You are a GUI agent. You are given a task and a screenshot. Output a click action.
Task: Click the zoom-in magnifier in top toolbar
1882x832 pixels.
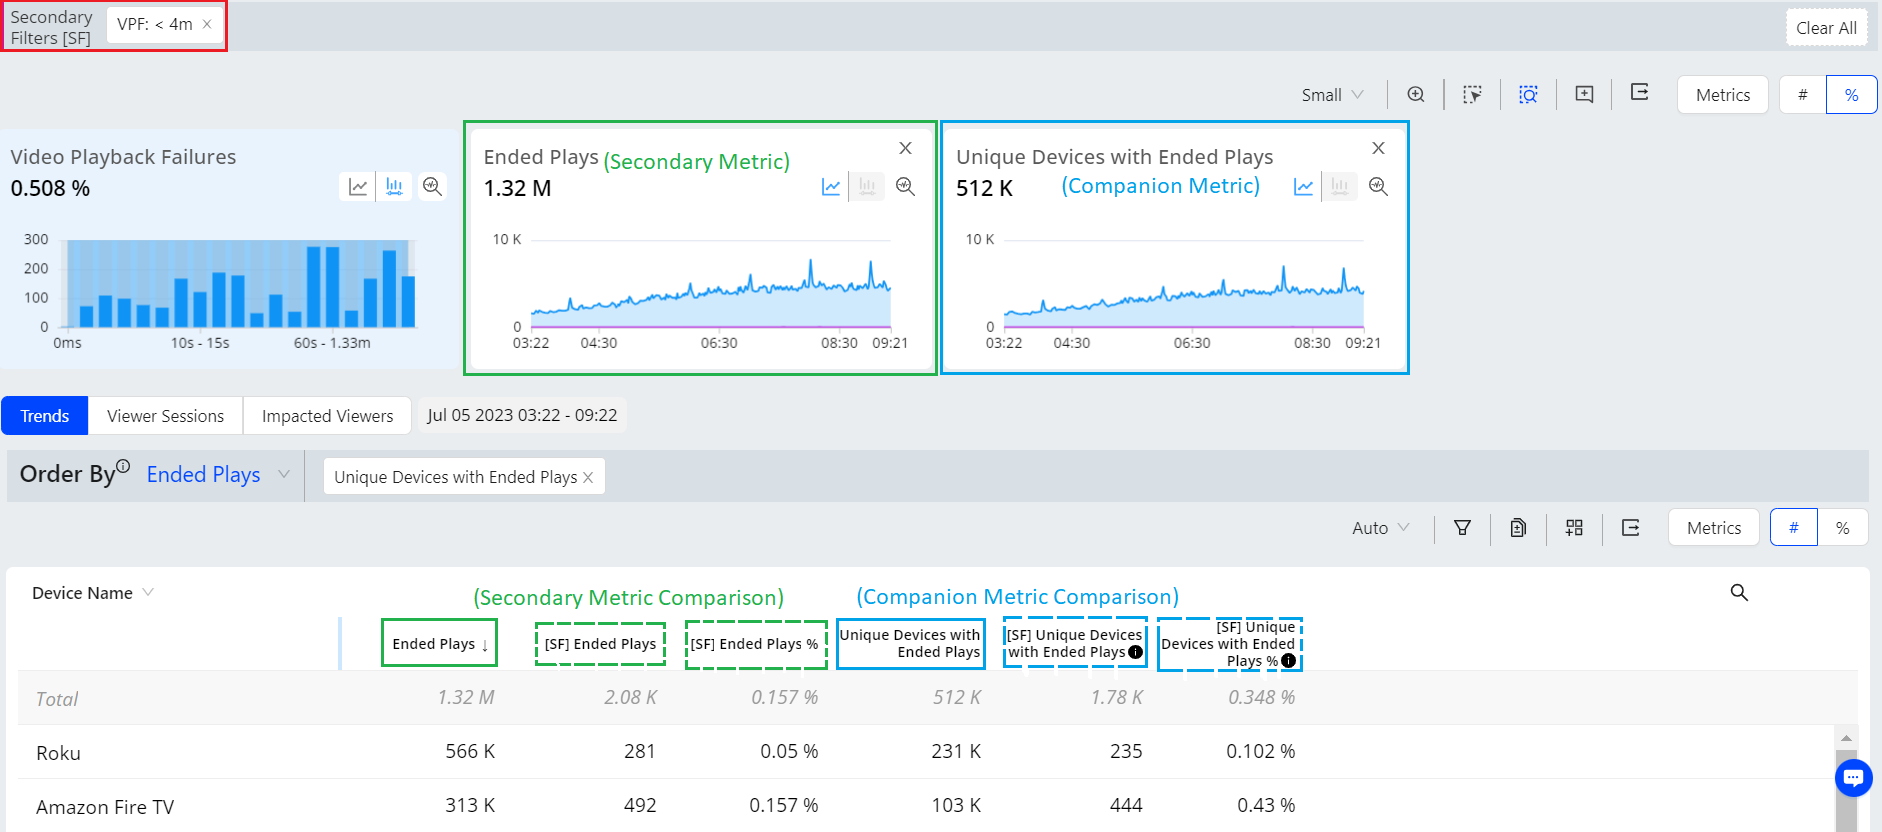tap(1415, 94)
